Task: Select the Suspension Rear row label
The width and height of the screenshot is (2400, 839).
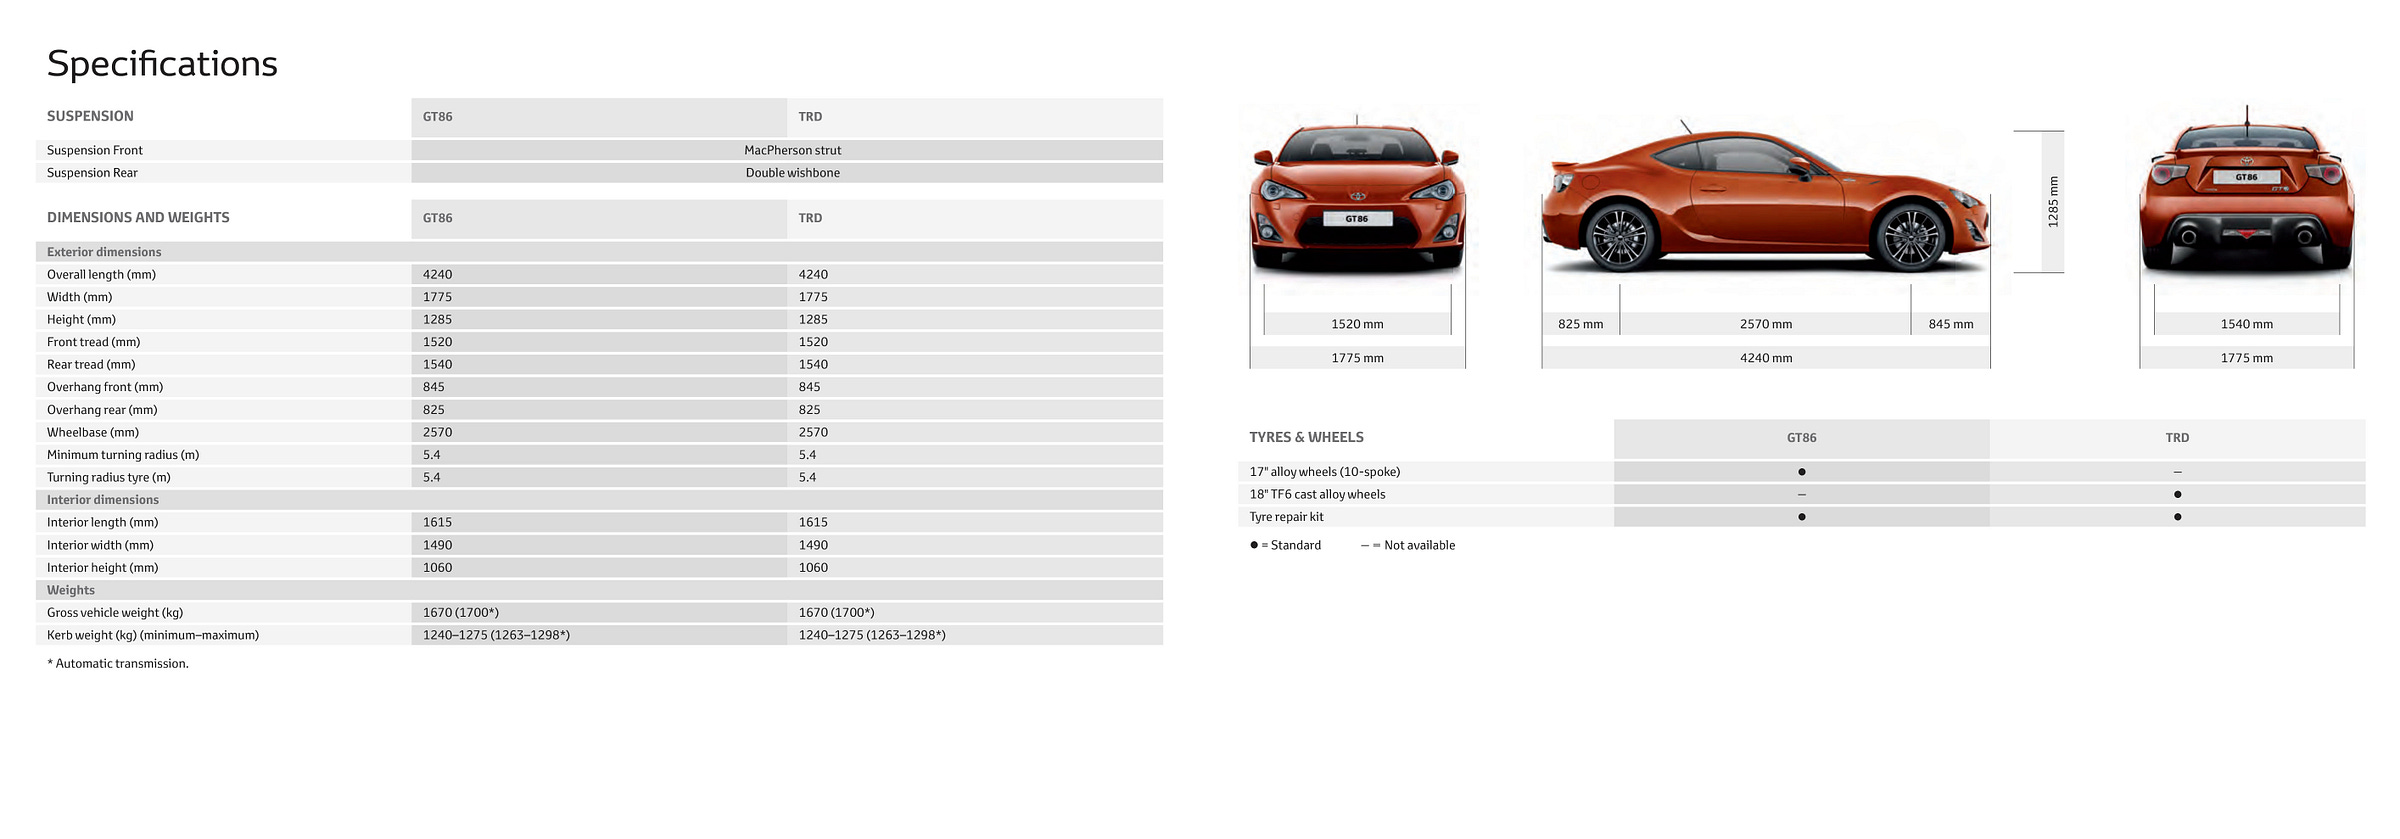Action: click(92, 173)
